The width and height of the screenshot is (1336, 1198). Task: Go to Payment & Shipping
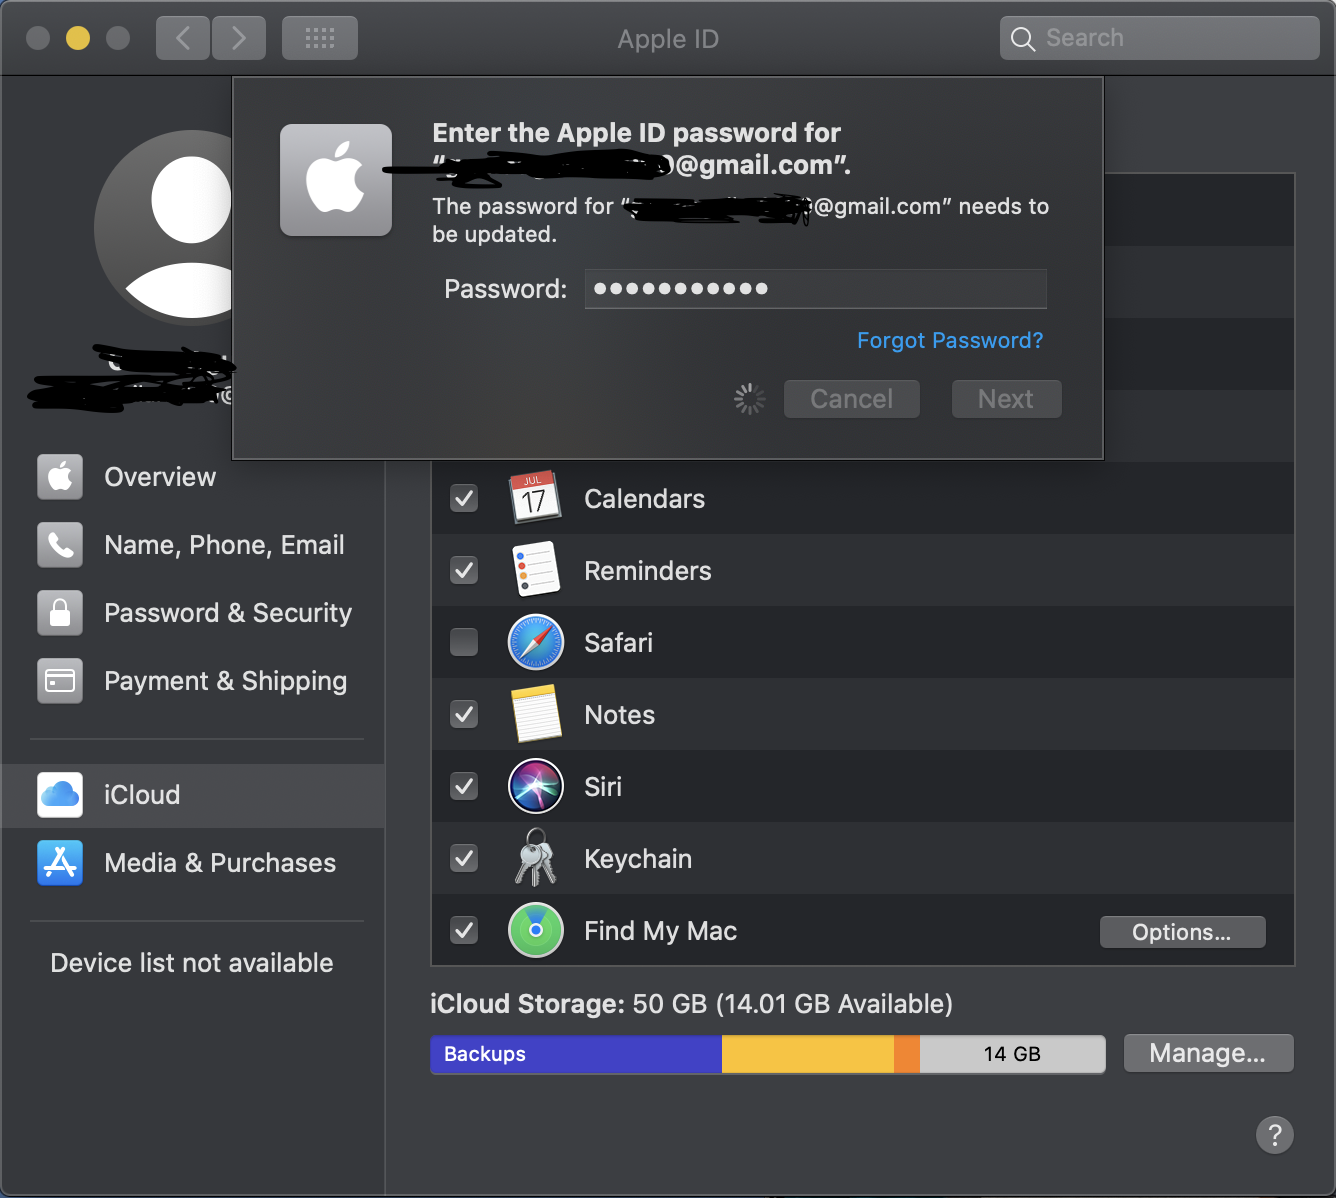click(194, 681)
